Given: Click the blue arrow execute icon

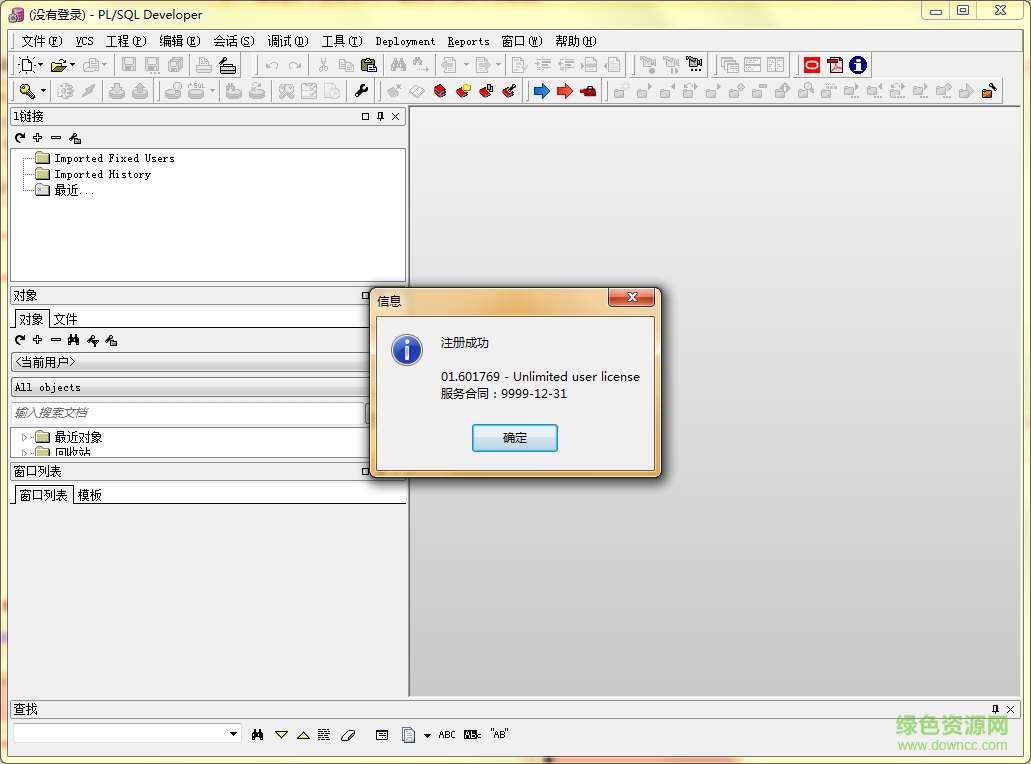Looking at the screenshot, I should pos(540,90).
